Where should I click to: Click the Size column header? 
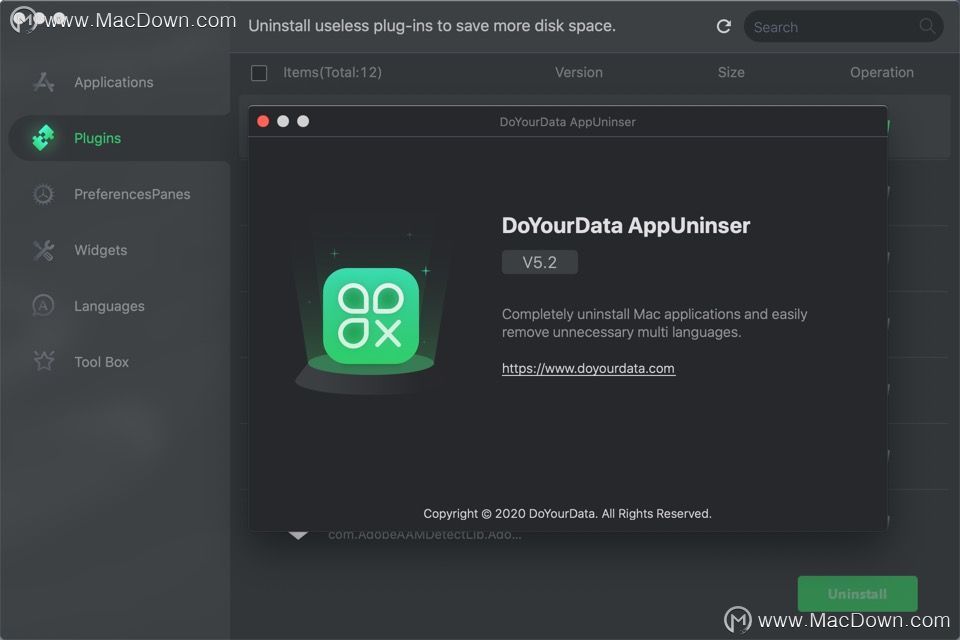(x=731, y=72)
